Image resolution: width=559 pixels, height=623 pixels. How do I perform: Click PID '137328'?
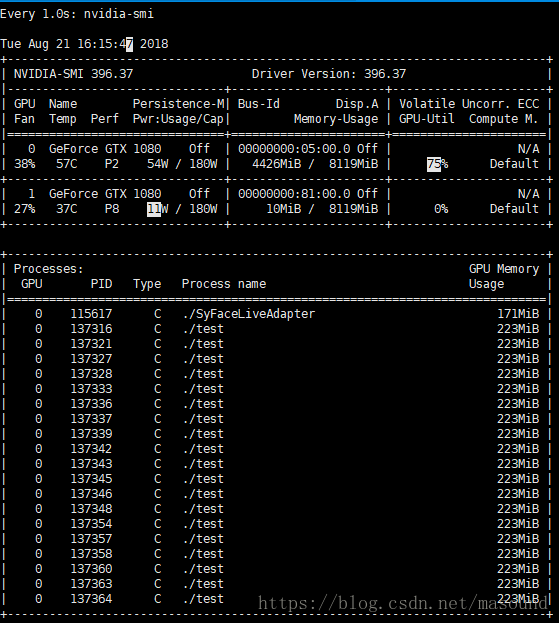pos(91,374)
